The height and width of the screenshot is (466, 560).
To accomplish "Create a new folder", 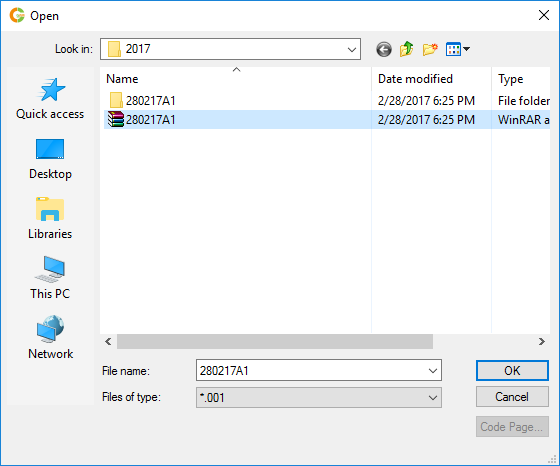I will [x=430, y=49].
